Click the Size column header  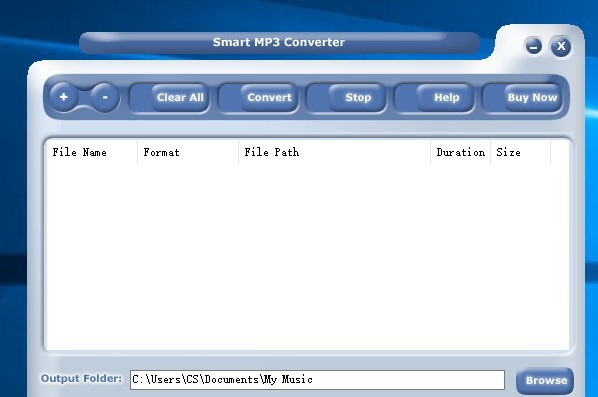[521, 152]
